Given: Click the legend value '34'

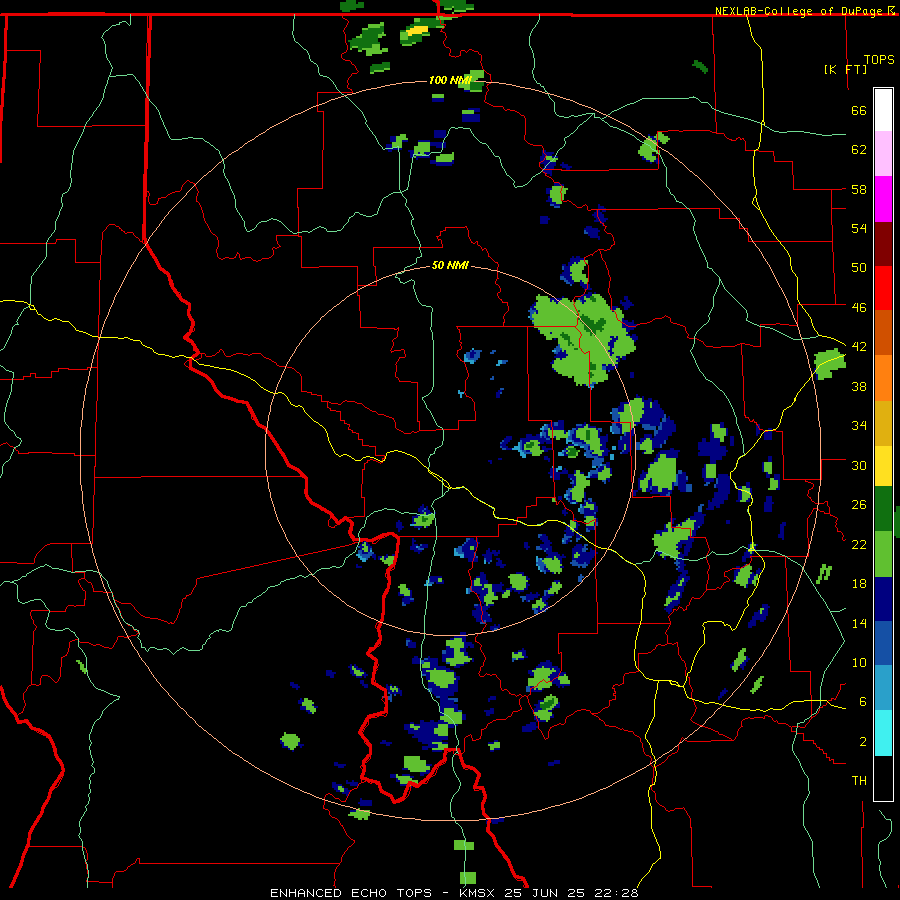Looking at the screenshot, I should click(859, 425).
